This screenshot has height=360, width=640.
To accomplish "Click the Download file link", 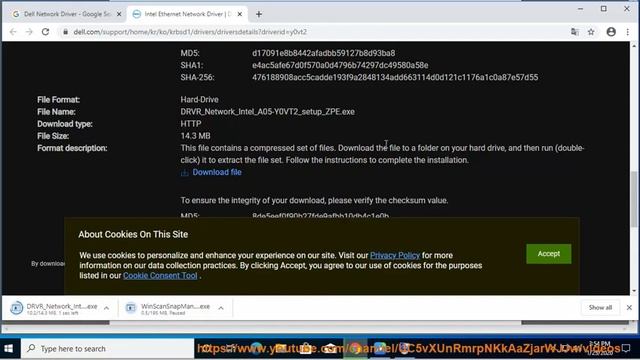I will [x=217, y=172].
